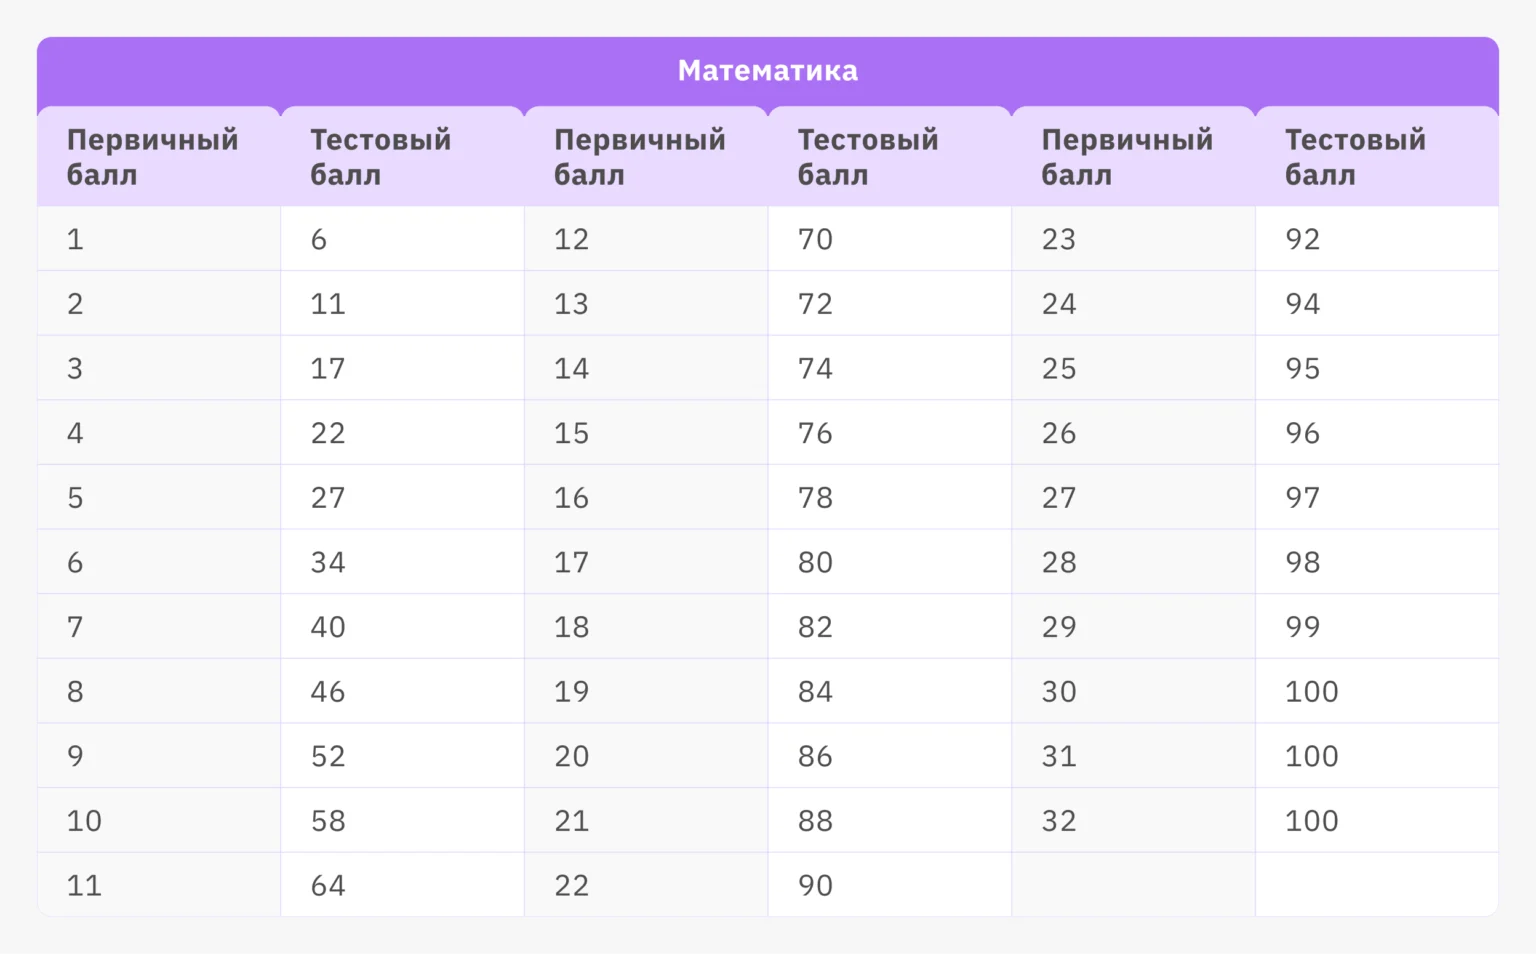Select the test score 40 cell

[x=328, y=628]
